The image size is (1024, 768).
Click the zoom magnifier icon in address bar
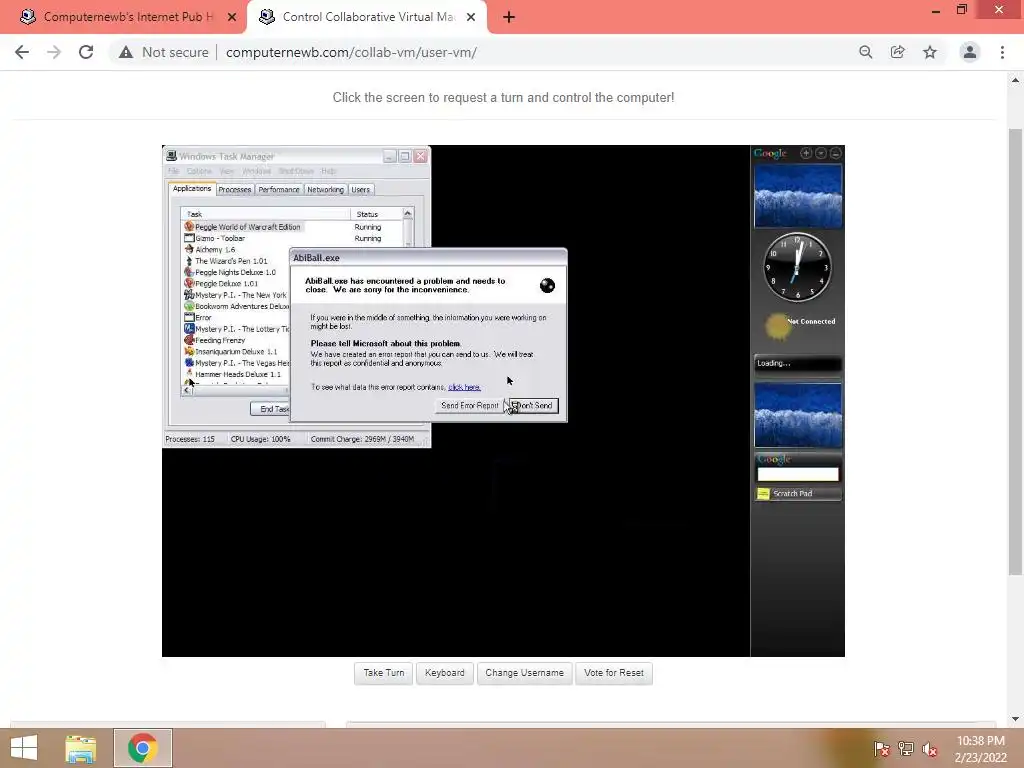pyautogui.click(x=866, y=52)
